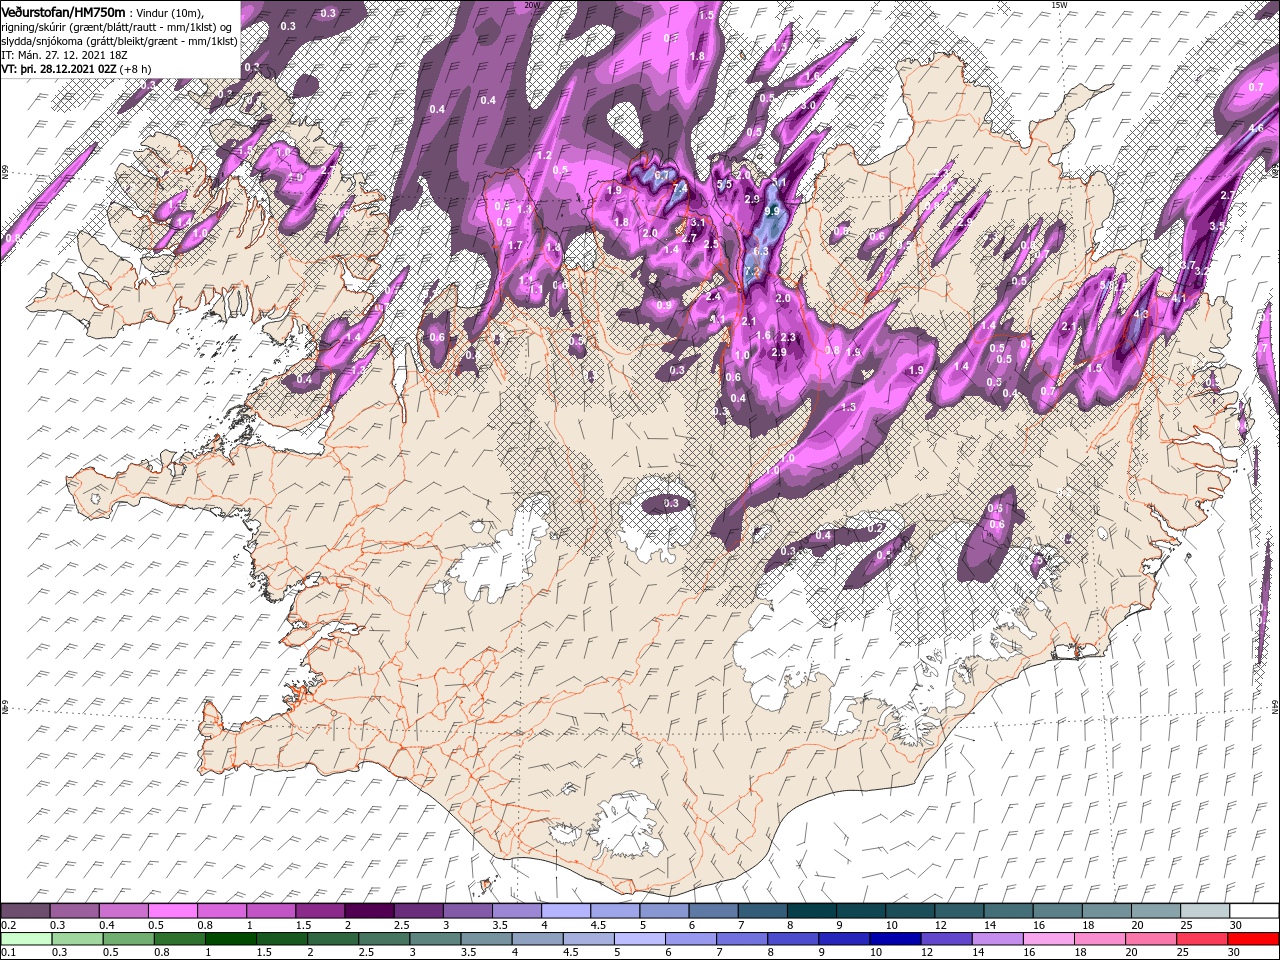Click lower legend swatch between 0.1 and 0.3
The width and height of the screenshot is (1280, 960).
[26, 939]
